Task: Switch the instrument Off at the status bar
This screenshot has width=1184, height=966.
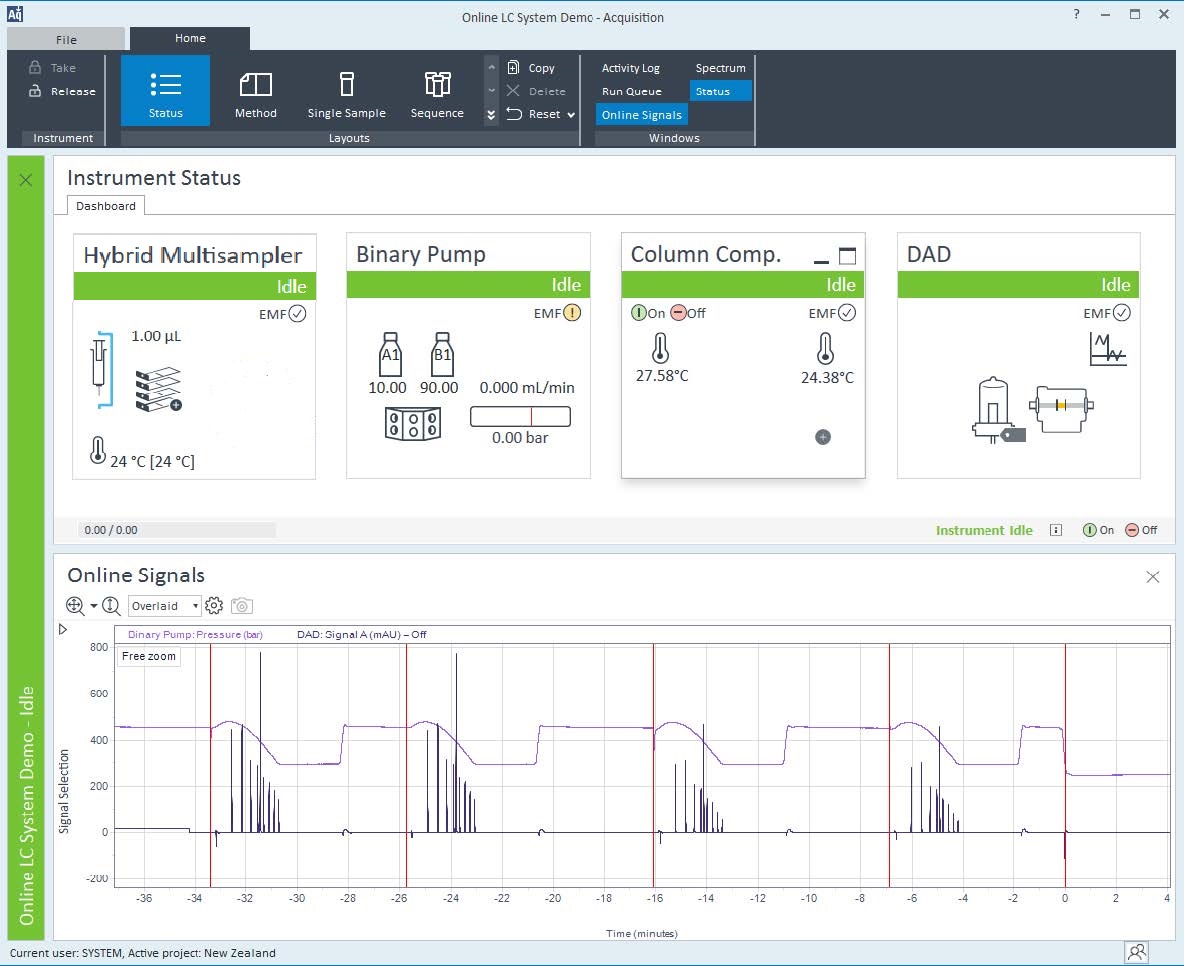Action: [1130, 530]
